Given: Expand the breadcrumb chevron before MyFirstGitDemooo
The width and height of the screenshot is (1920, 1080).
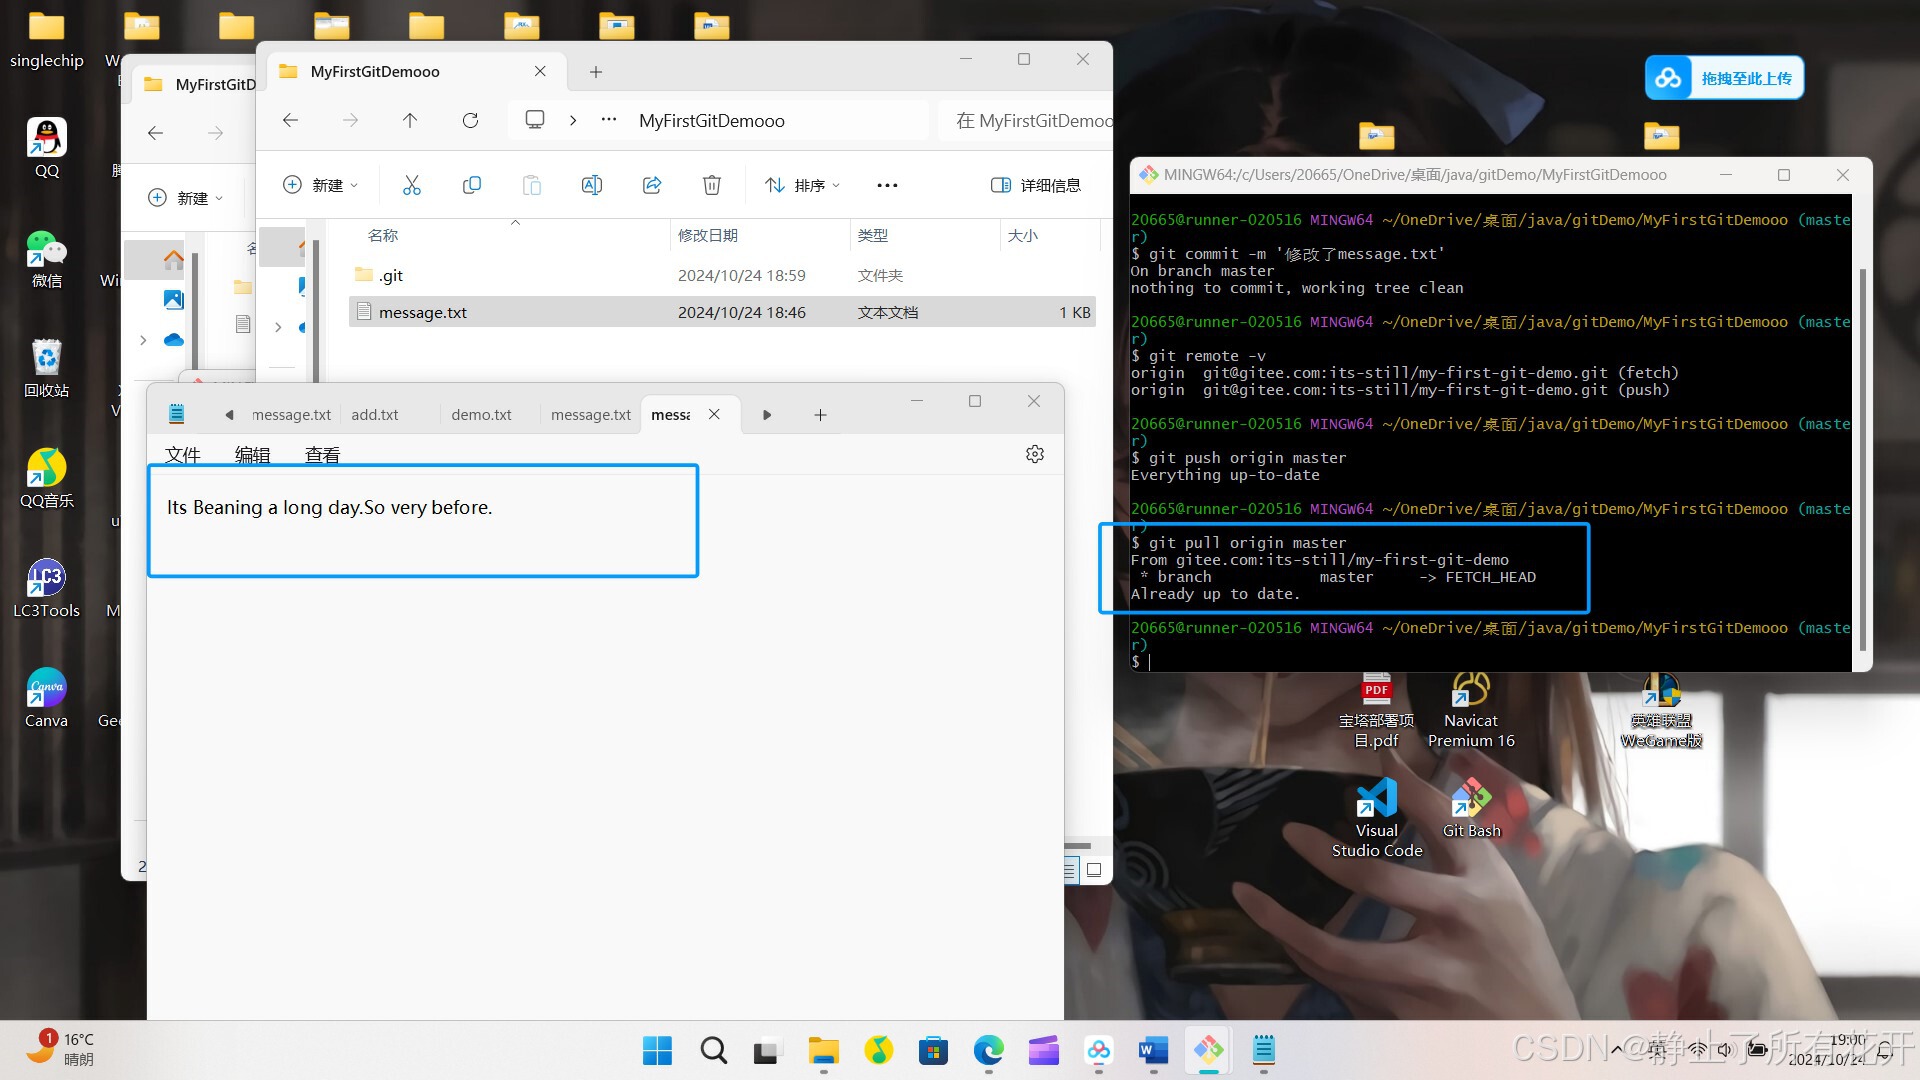Looking at the screenshot, I should pyautogui.click(x=573, y=121).
